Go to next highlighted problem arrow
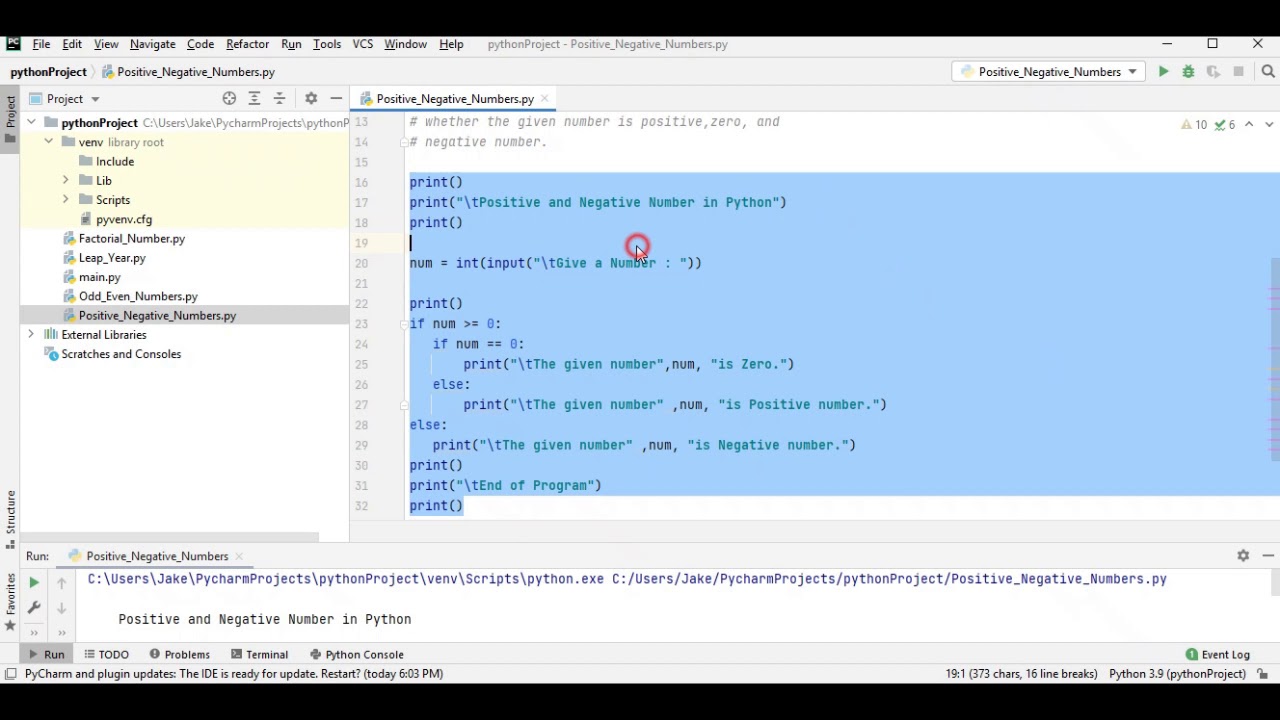Image resolution: width=1280 pixels, height=720 pixels. click(1269, 124)
